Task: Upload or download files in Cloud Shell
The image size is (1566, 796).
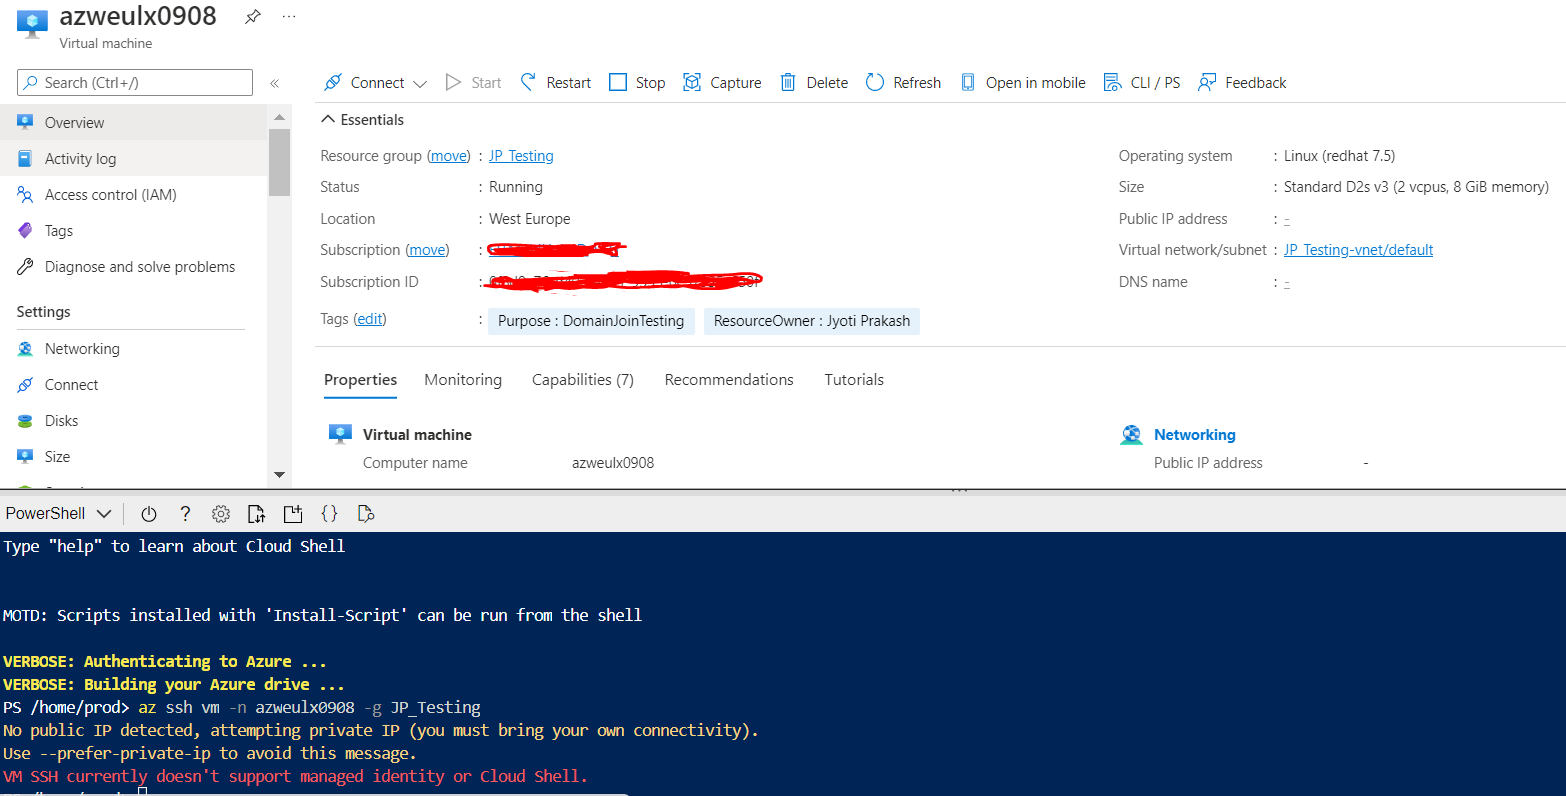Action: [x=256, y=513]
